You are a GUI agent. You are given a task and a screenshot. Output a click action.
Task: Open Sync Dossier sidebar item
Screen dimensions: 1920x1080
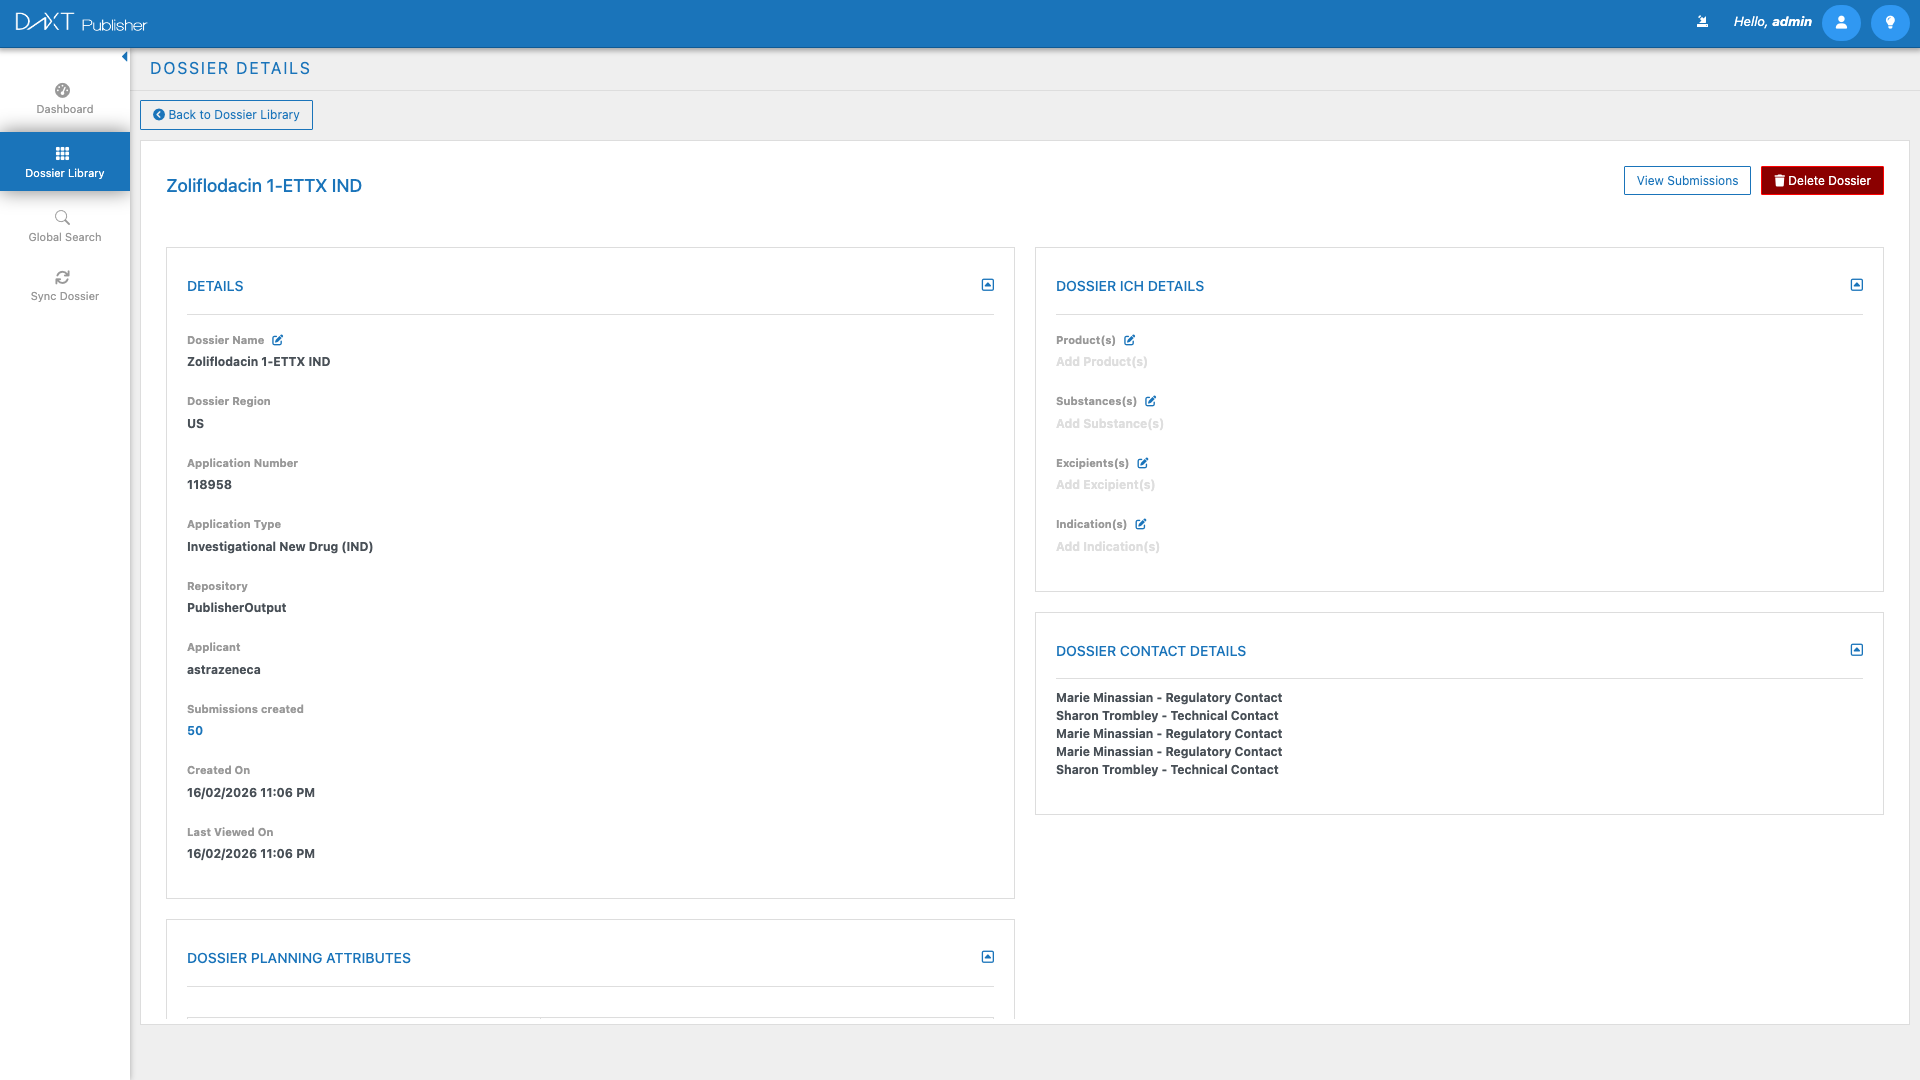64,285
